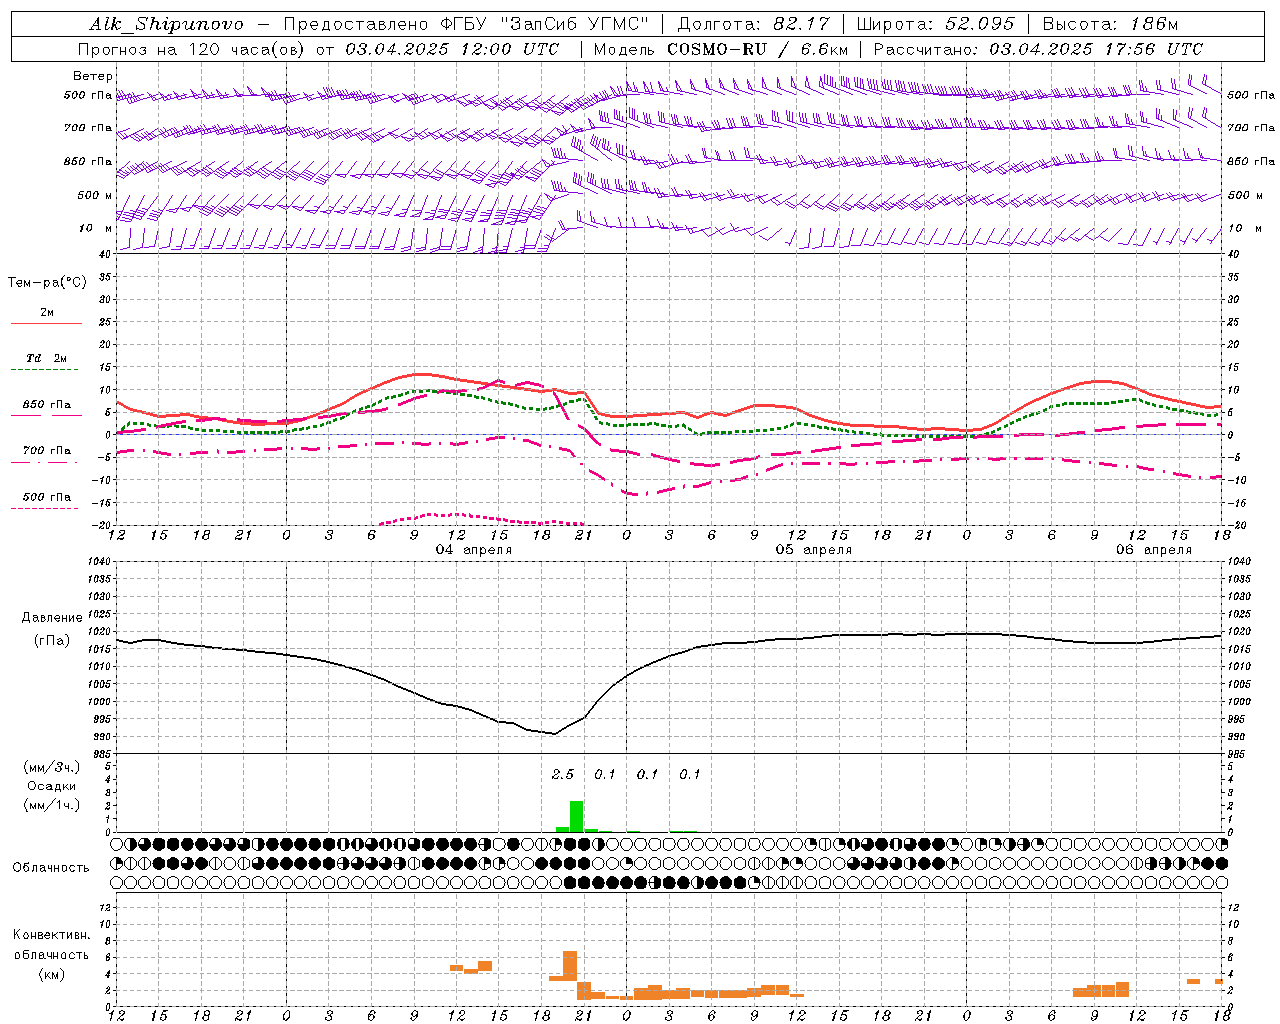This screenshot has height=1024, width=1280.
Task: Click the '06 апреля' date label
Action: pyautogui.click(x=1154, y=550)
